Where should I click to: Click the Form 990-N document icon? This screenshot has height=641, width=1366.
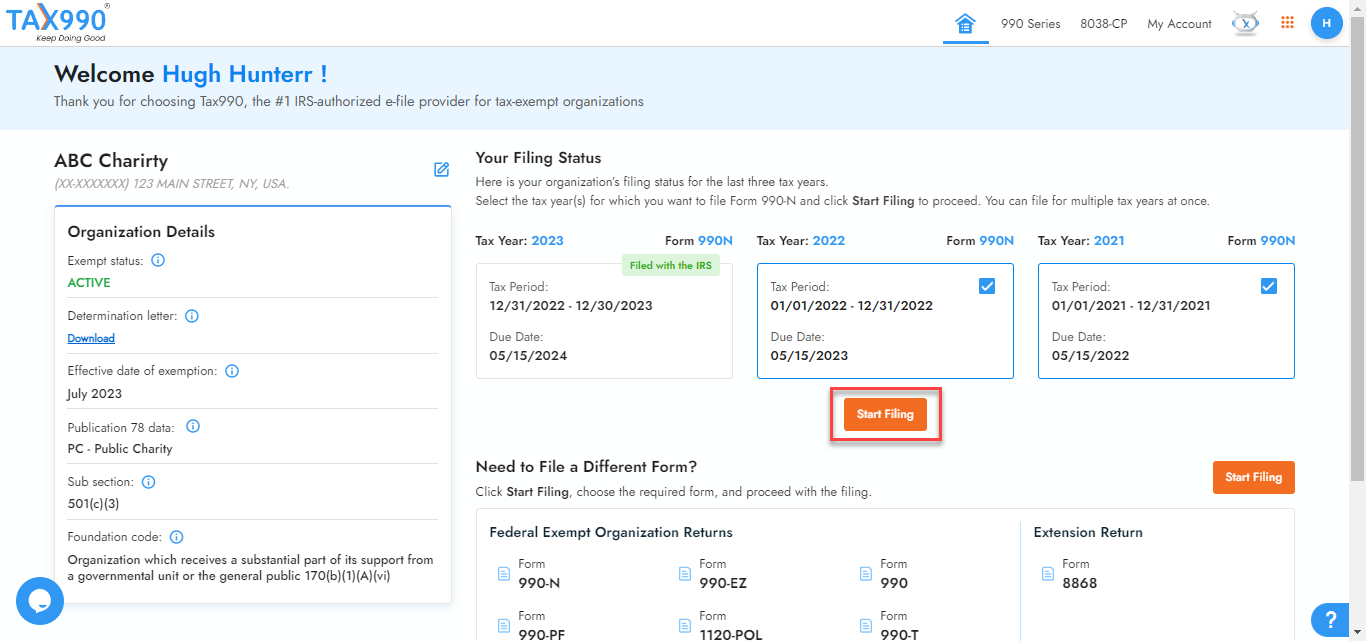[502, 573]
